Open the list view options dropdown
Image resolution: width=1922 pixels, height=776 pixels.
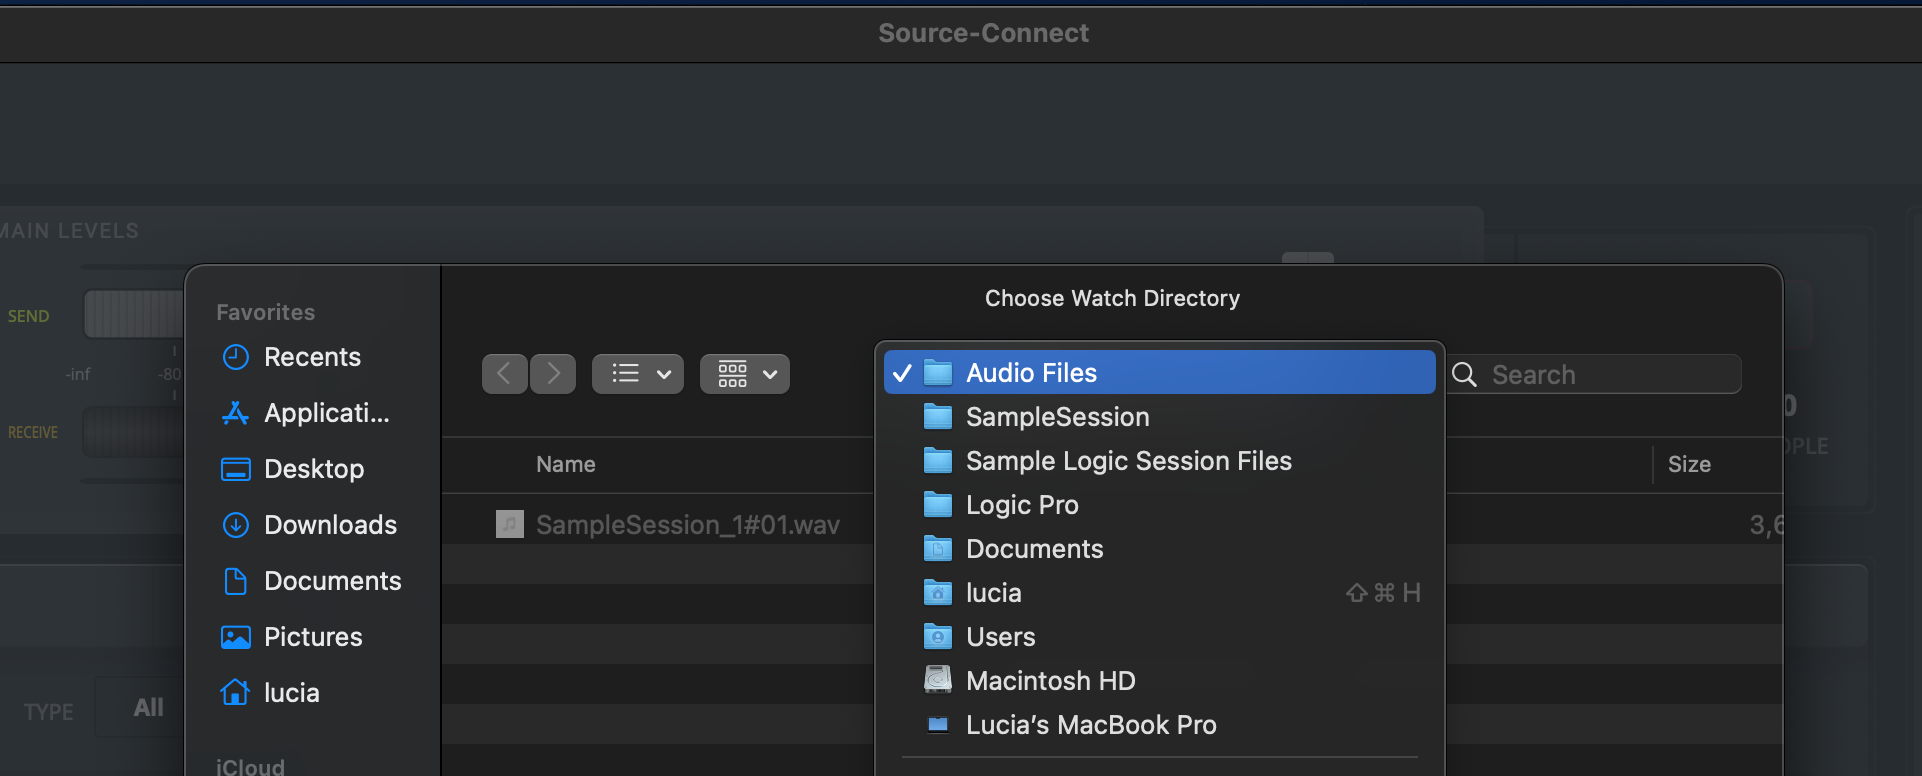(638, 374)
